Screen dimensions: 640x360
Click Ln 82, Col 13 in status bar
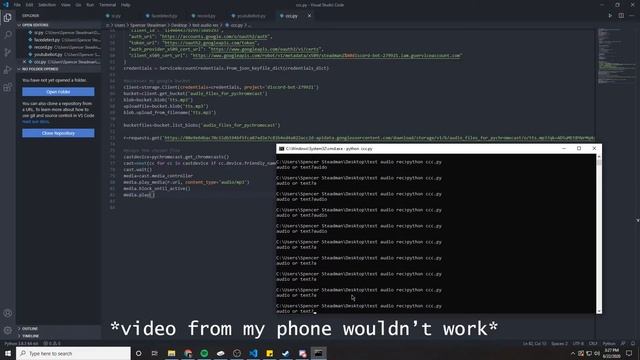pos(534,344)
